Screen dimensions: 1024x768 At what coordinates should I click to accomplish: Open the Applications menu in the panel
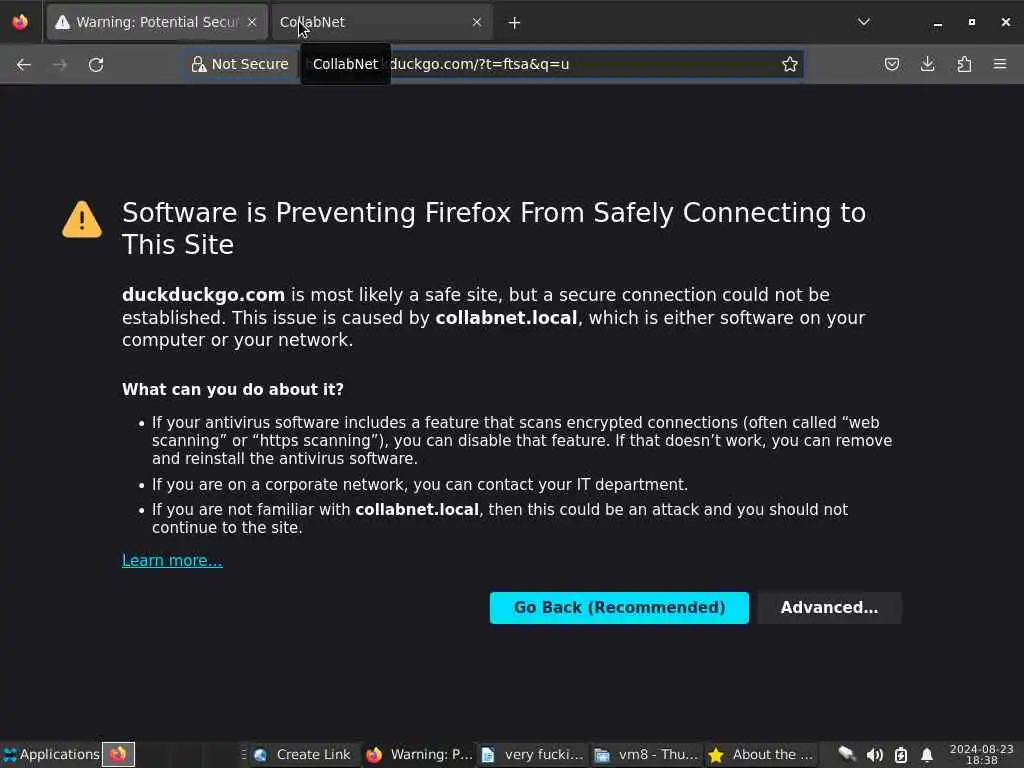coord(50,754)
